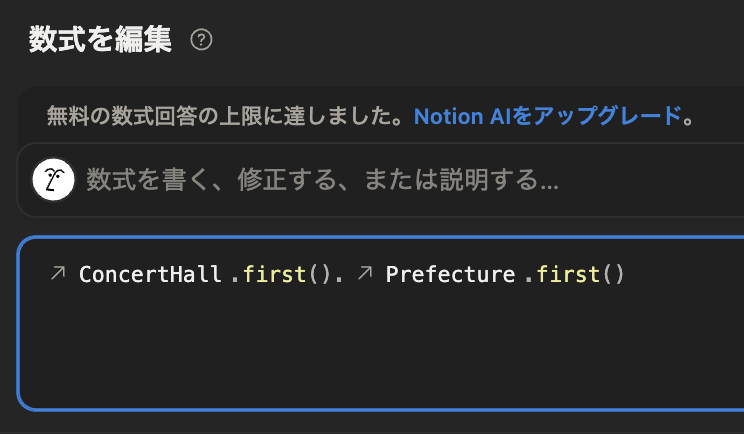Image resolution: width=744 pixels, height=434 pixels.
Task: Select the Prefecture property token
Action: click(450, 274)
